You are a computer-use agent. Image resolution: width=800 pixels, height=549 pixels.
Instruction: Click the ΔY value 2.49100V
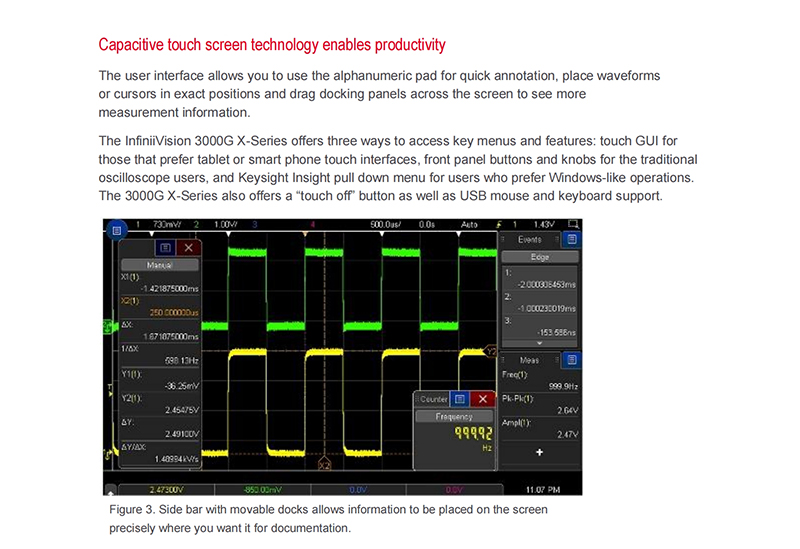[x=182, y=434]
